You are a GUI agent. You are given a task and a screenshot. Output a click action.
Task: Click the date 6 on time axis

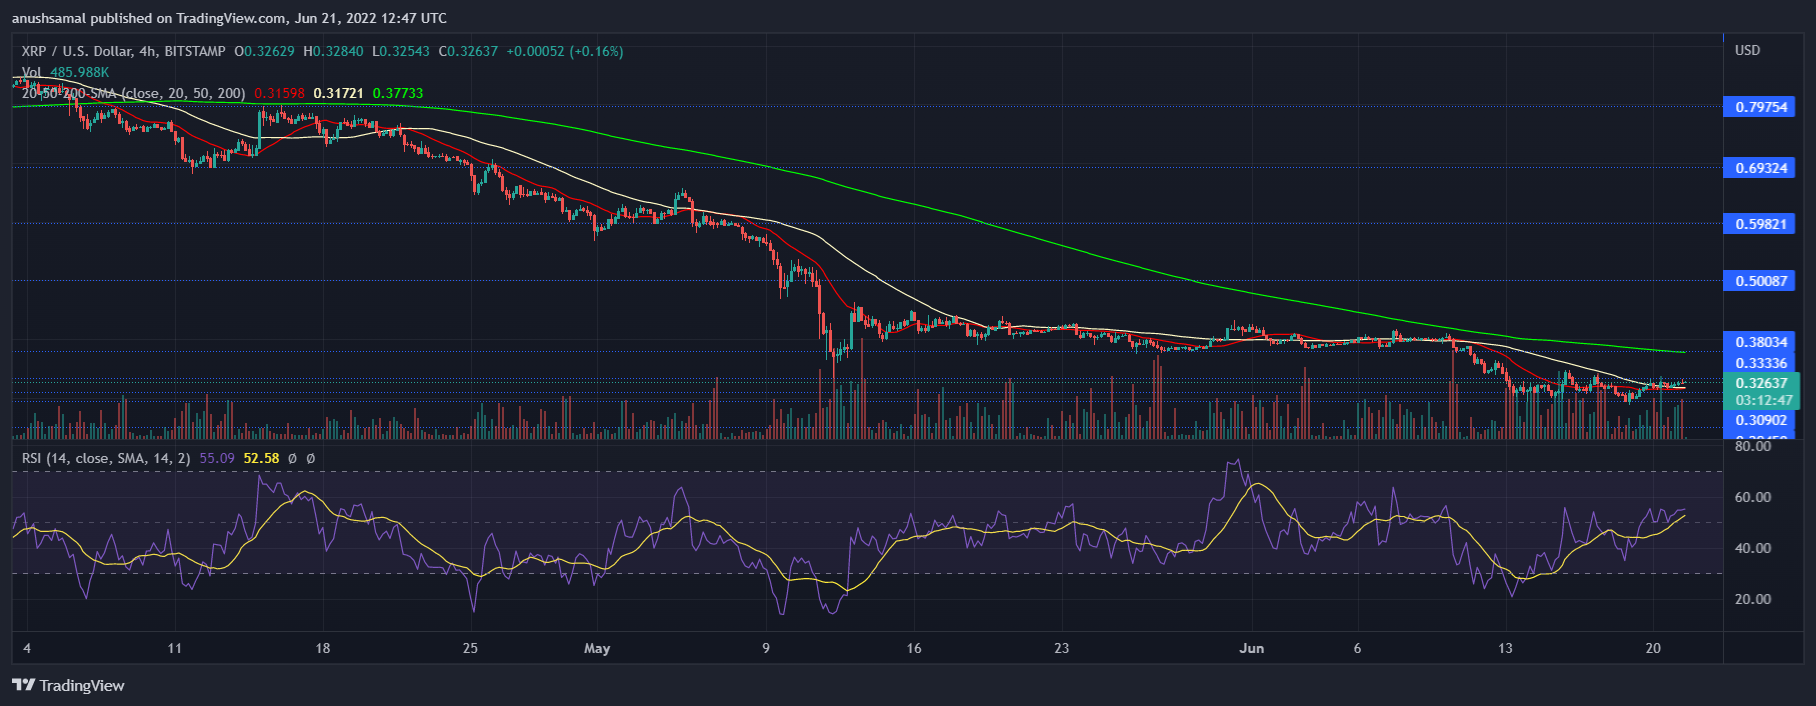1357,648
